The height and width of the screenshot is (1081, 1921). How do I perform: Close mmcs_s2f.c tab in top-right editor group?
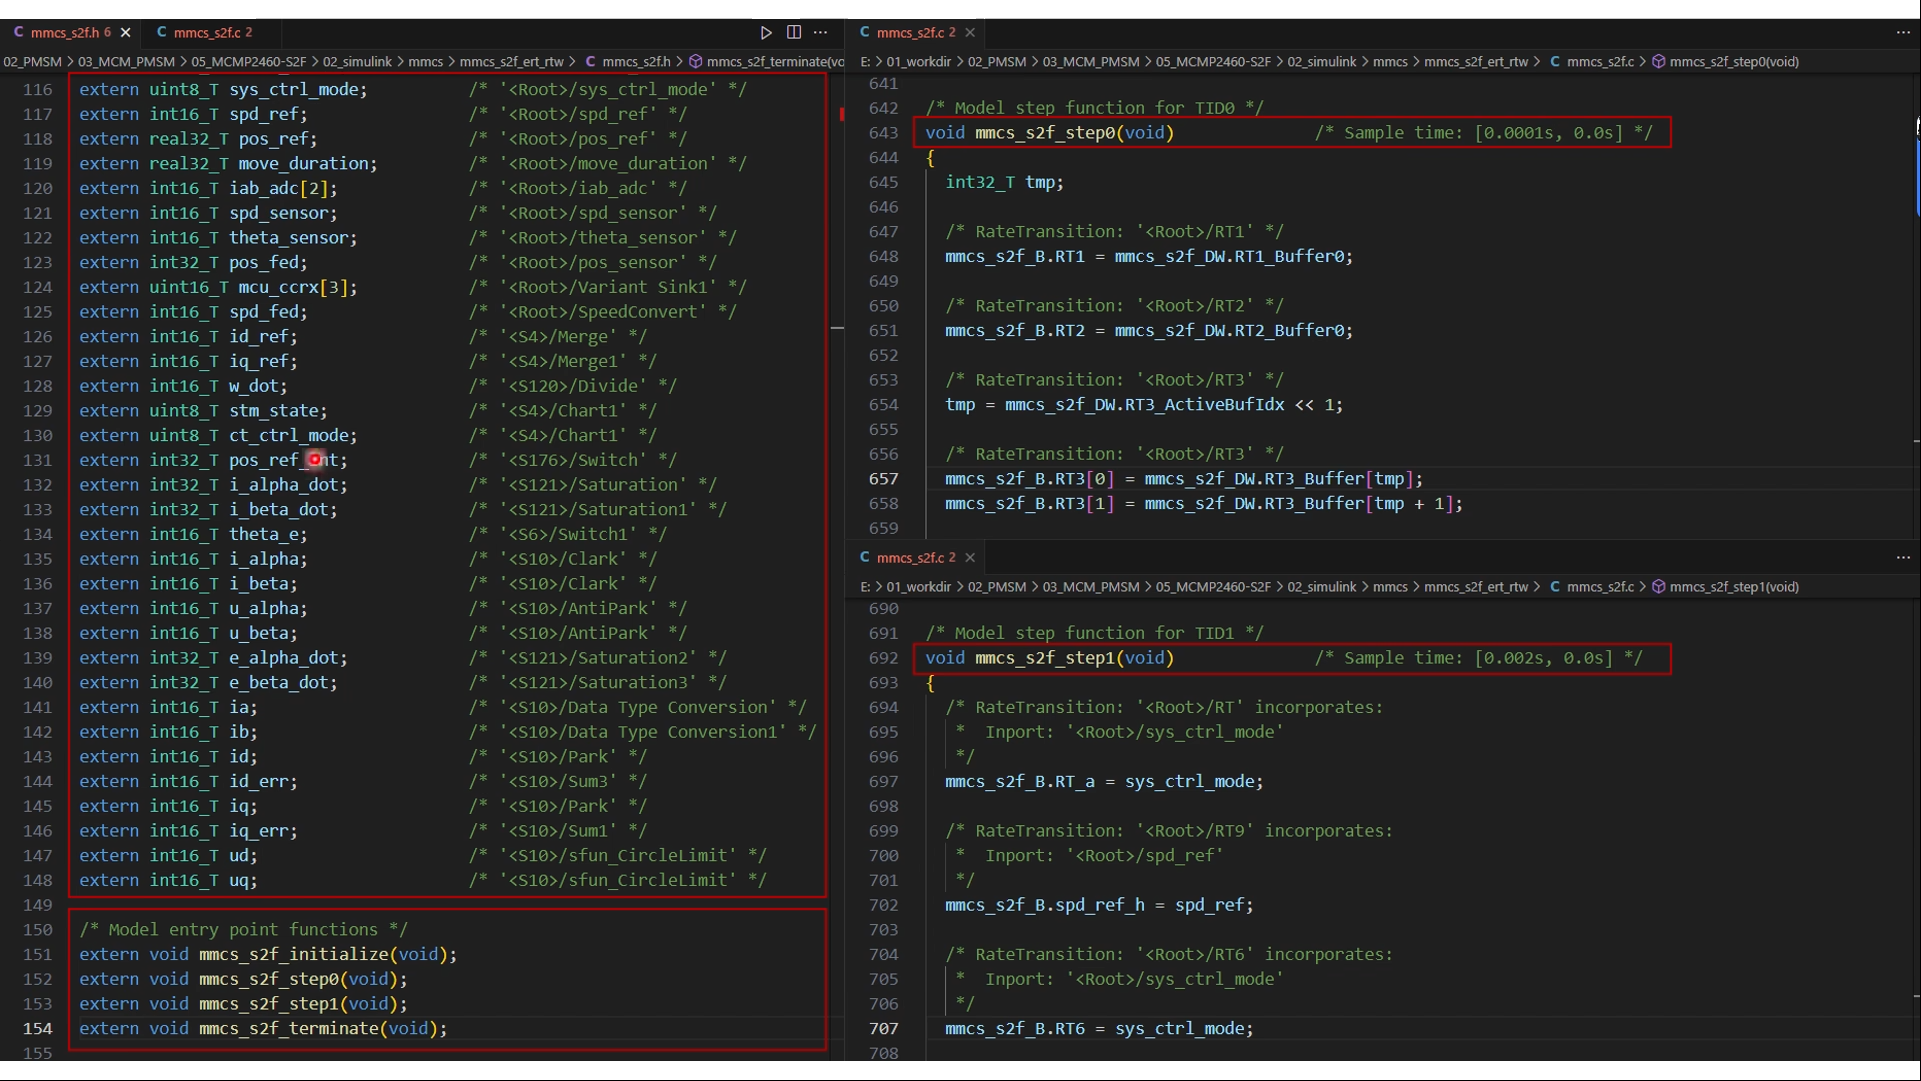[970, 32]
